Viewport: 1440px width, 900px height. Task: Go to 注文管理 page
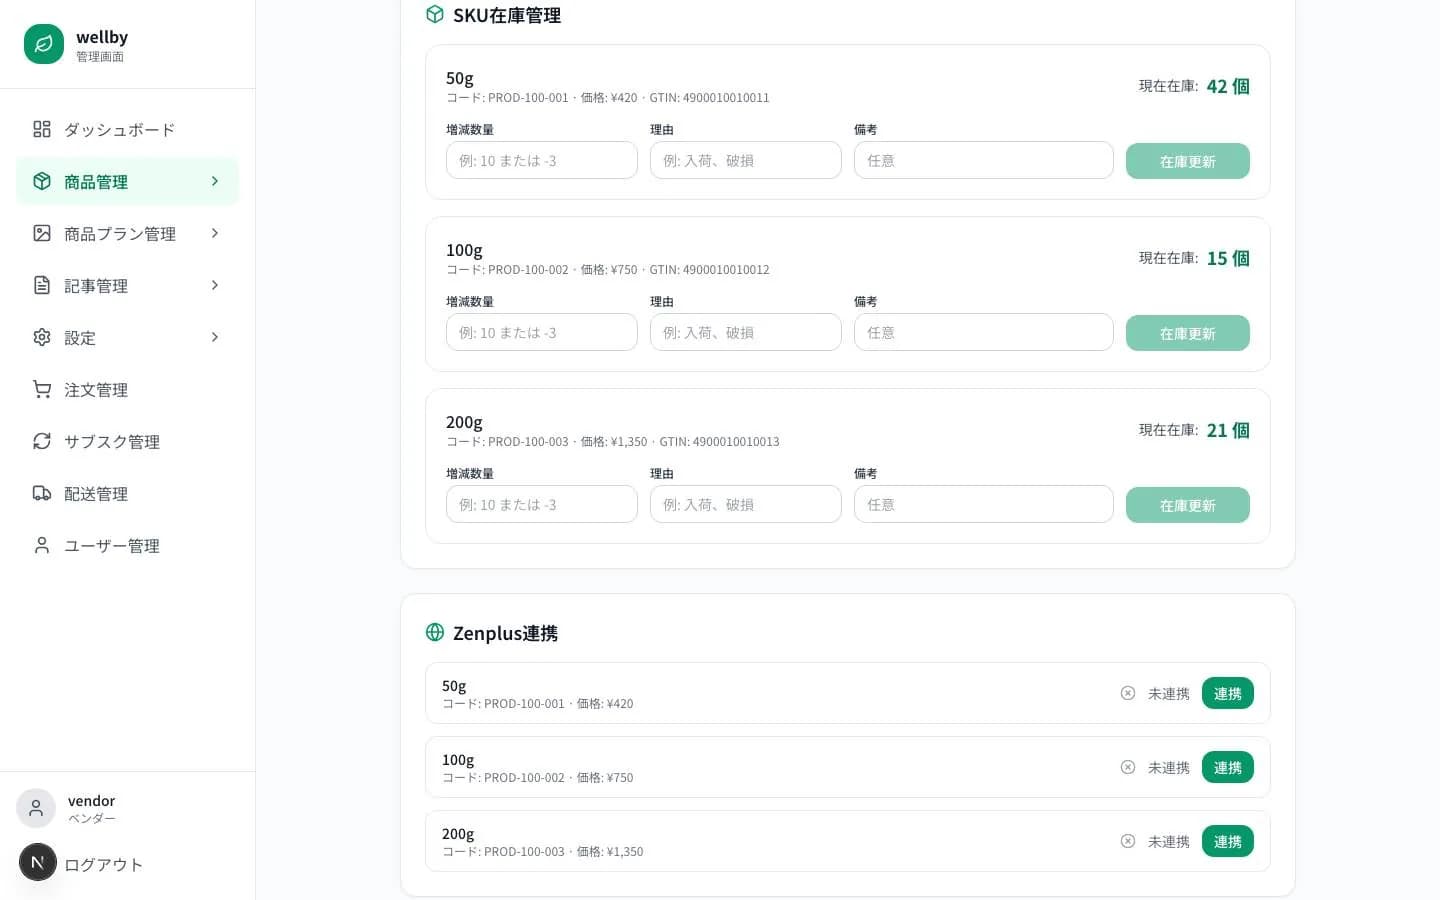coord(127,389)
